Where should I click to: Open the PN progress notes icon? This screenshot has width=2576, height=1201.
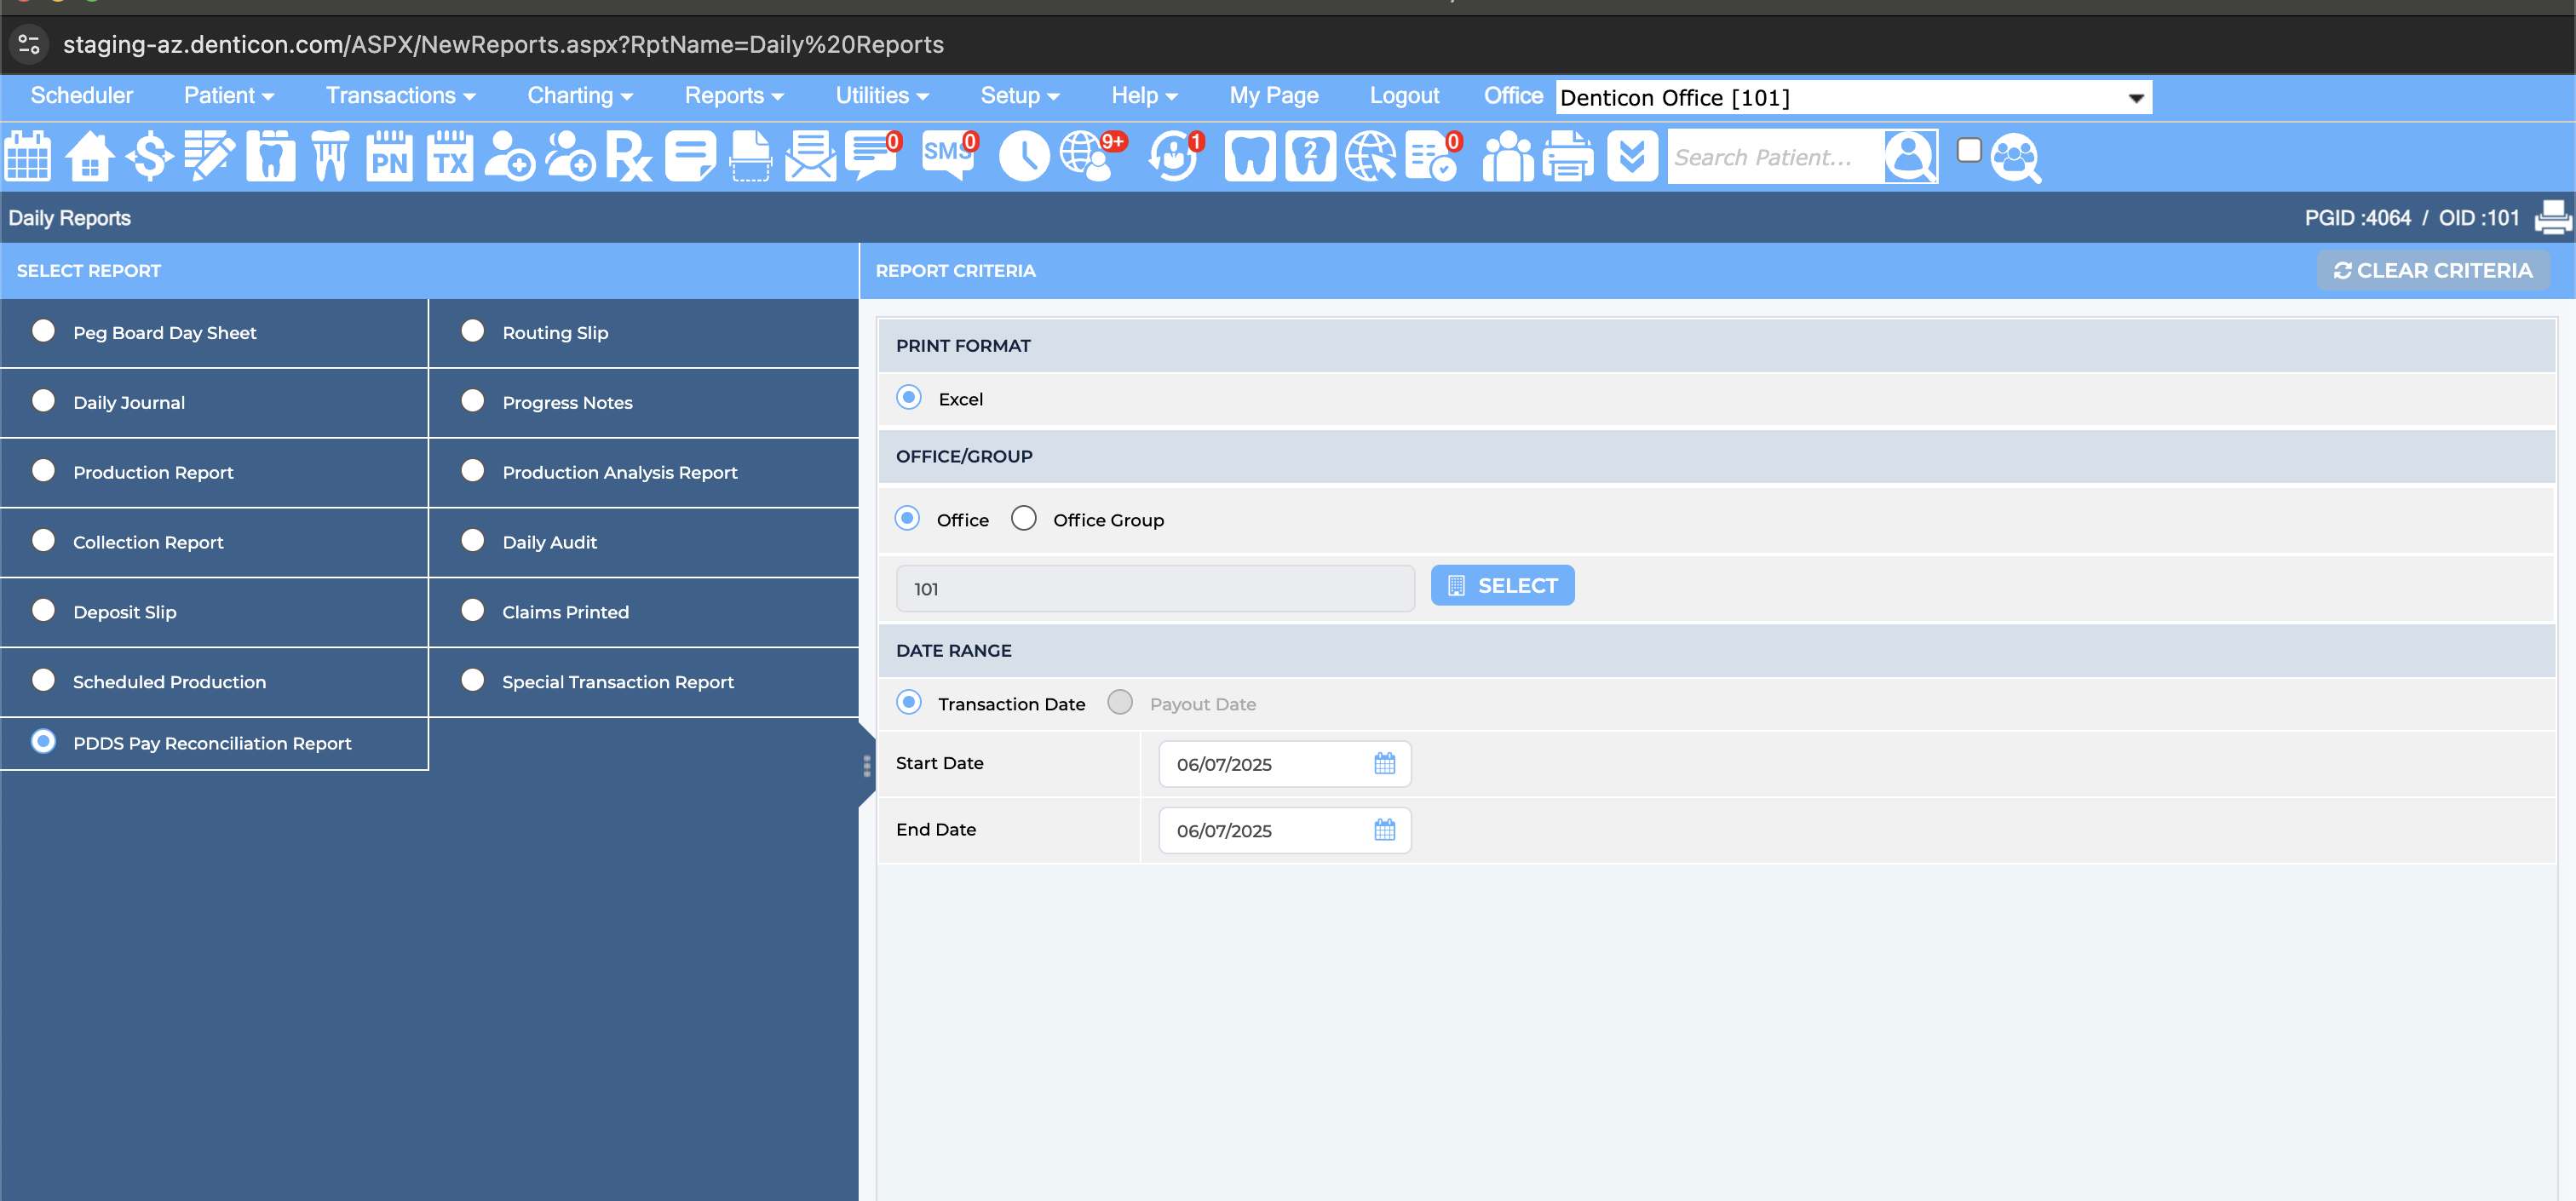[390, 156]
